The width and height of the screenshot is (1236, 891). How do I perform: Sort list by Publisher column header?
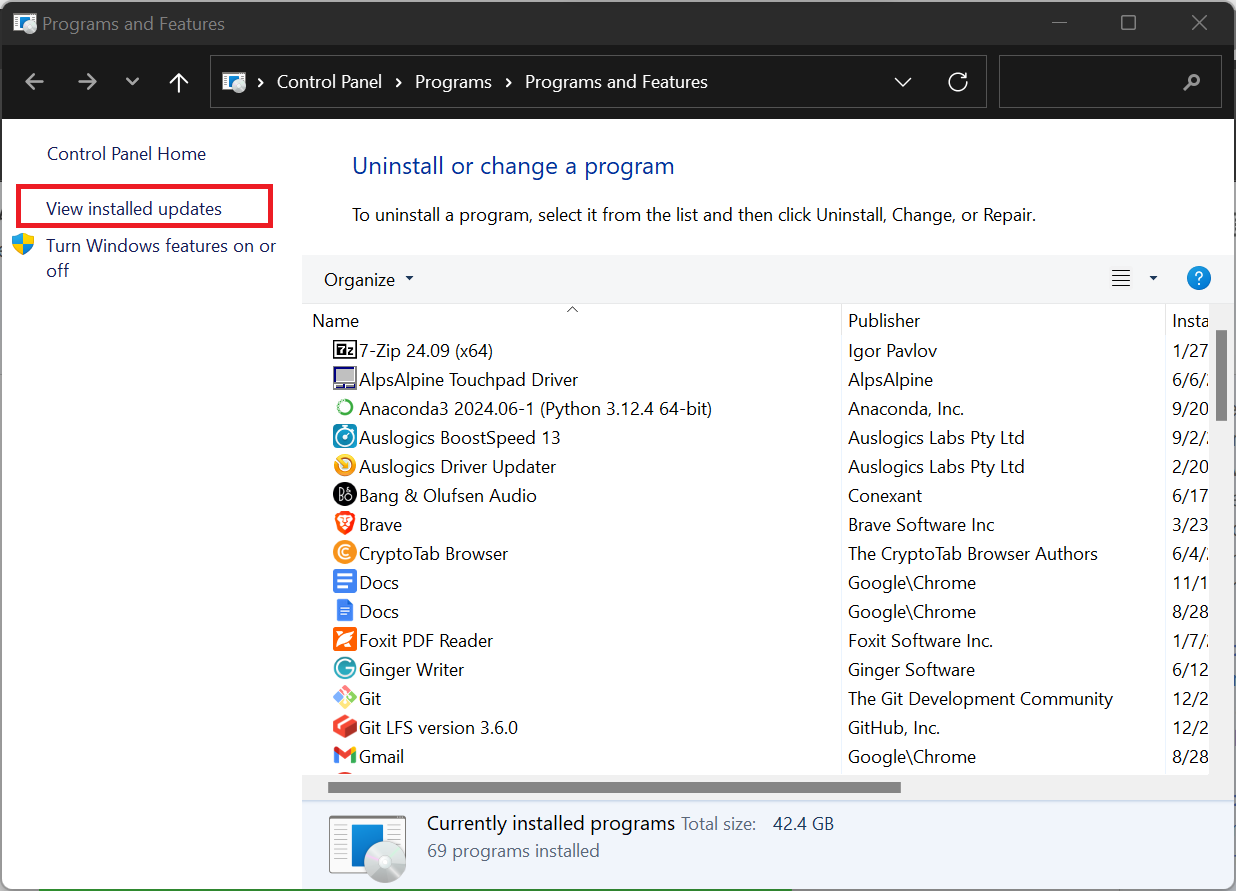[884, 321]
